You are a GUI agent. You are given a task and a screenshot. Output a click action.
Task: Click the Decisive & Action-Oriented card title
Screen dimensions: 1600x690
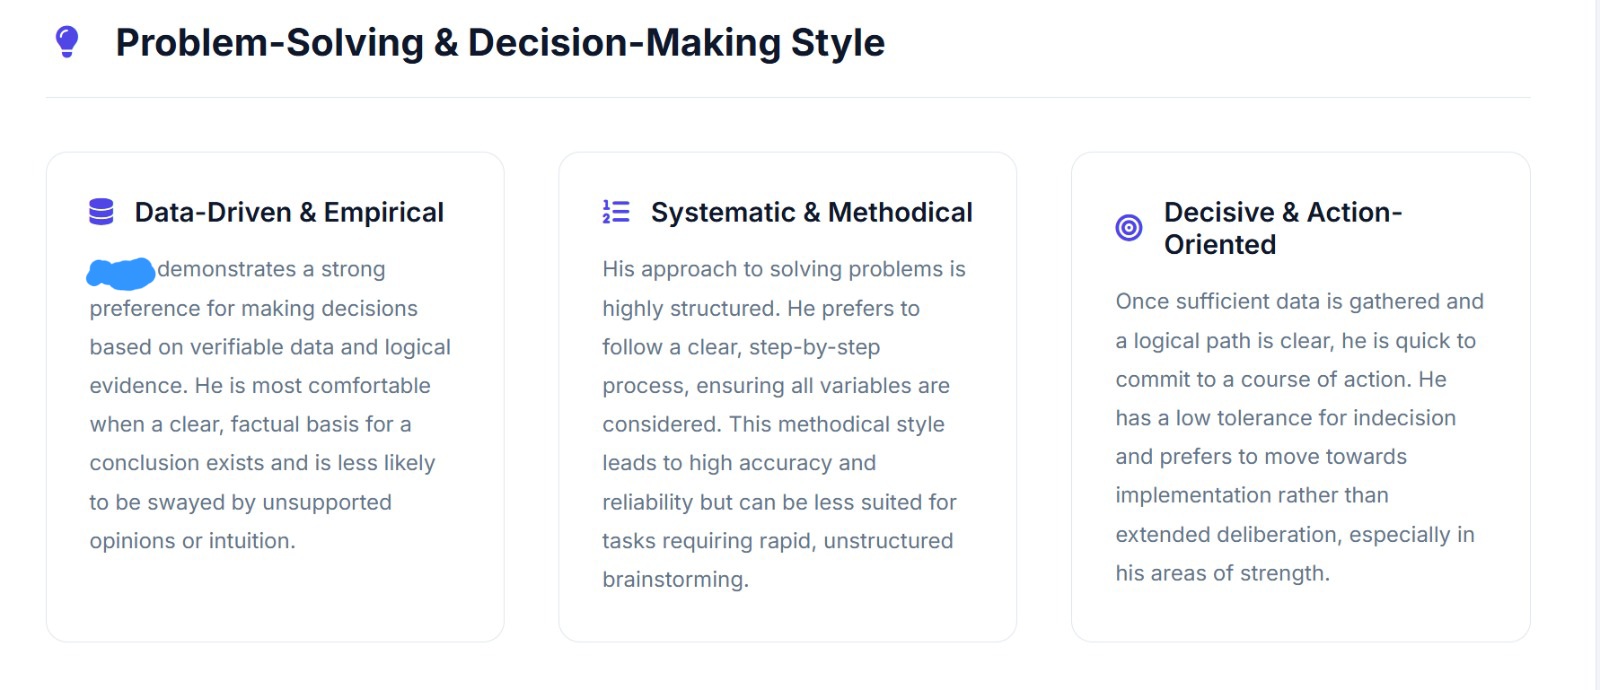click(x=1283, y=228)
